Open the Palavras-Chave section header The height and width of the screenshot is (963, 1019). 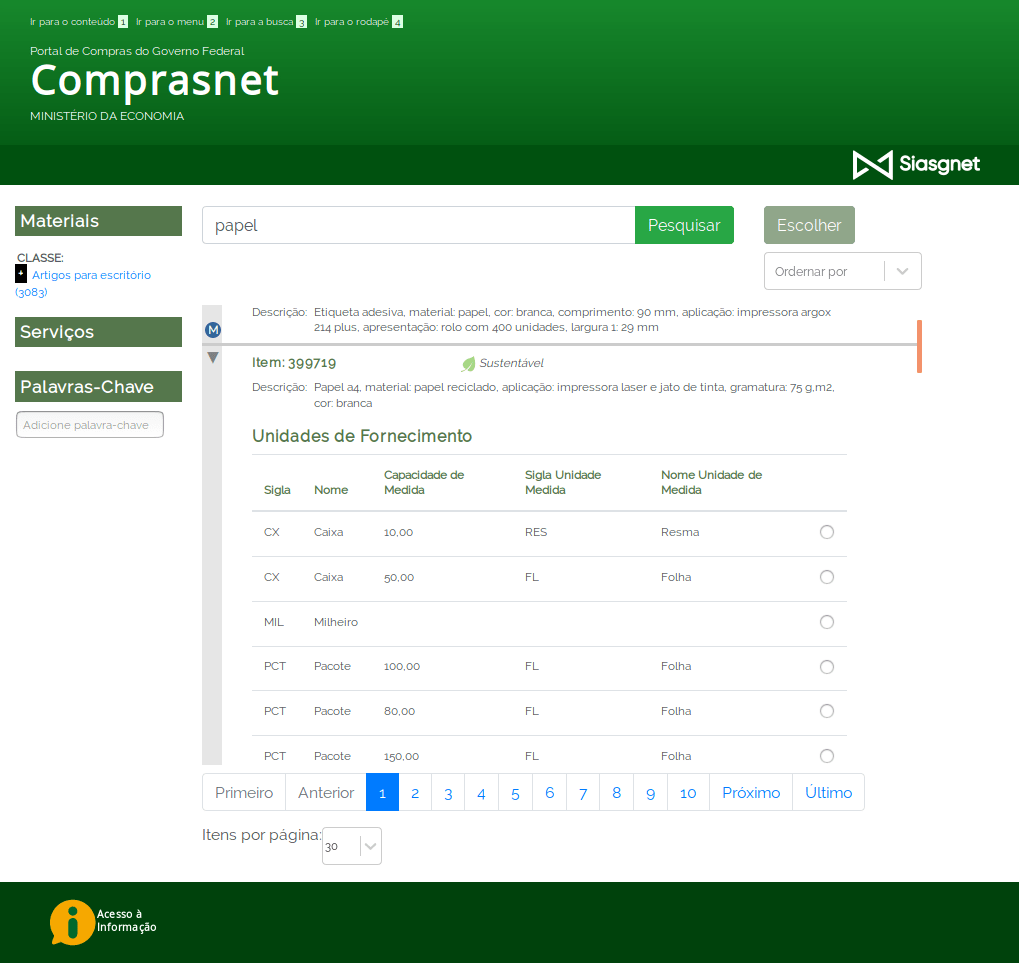(x=98, y=387)
